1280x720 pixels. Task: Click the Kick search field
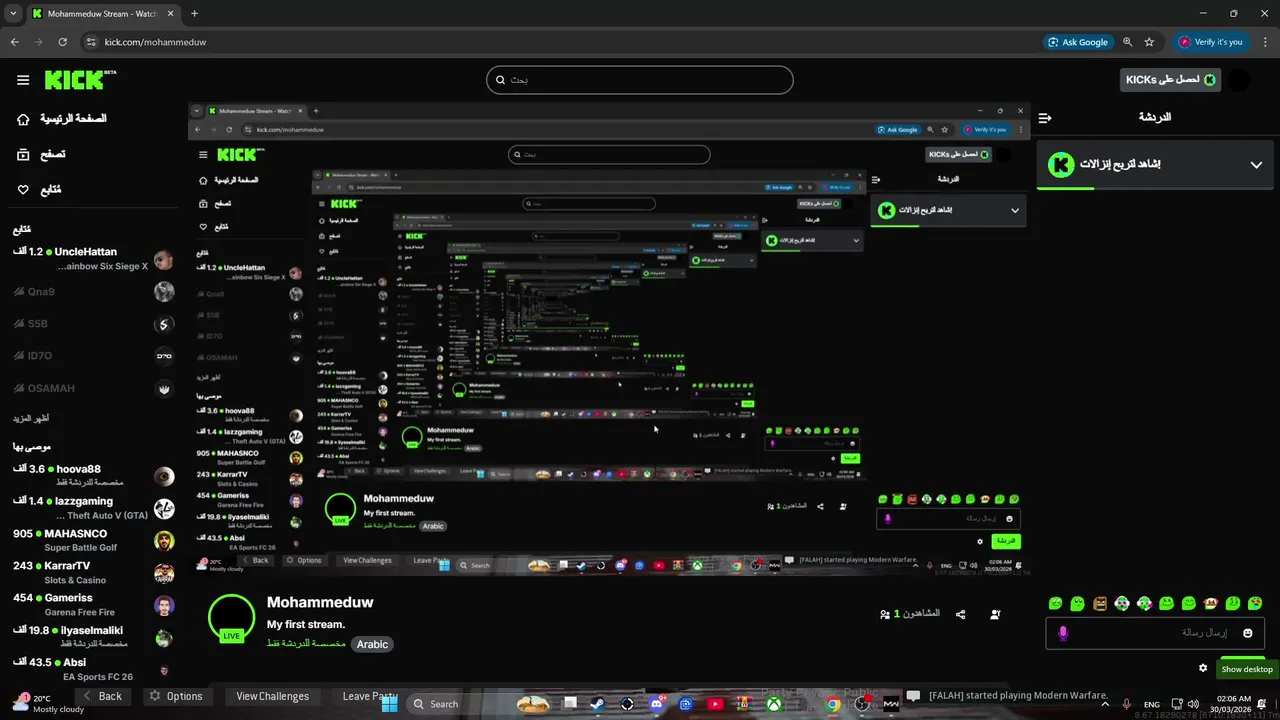pyautogui.click(x=640, y=80)
